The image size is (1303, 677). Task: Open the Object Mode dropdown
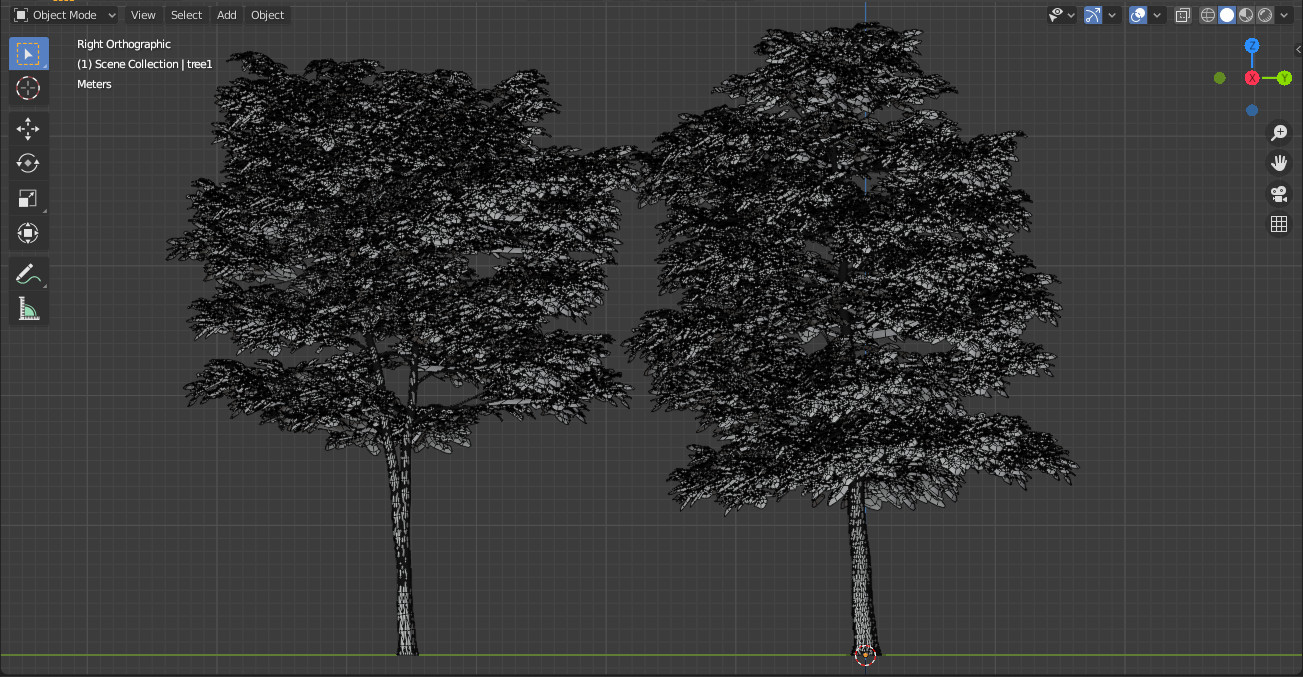point(64,15)
